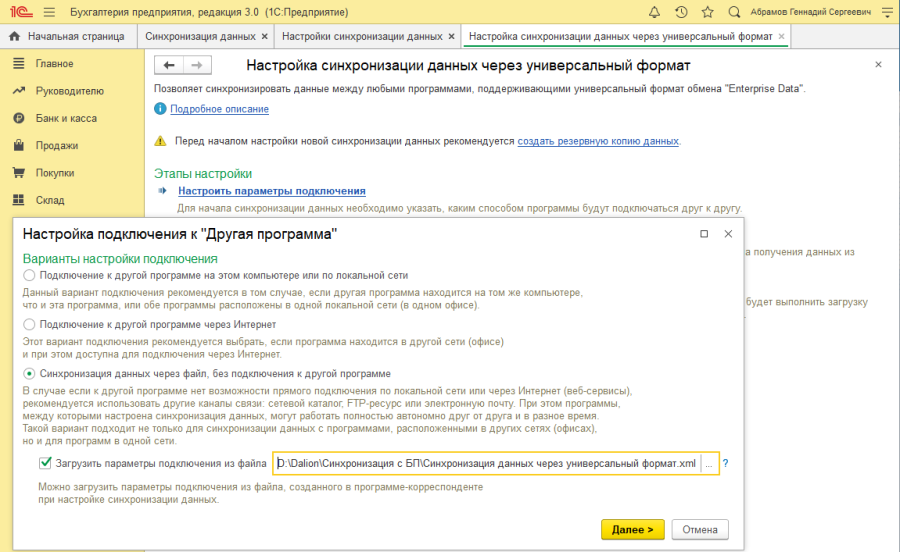
Task: Click the Этапы настройки heading
Action: 203,173
